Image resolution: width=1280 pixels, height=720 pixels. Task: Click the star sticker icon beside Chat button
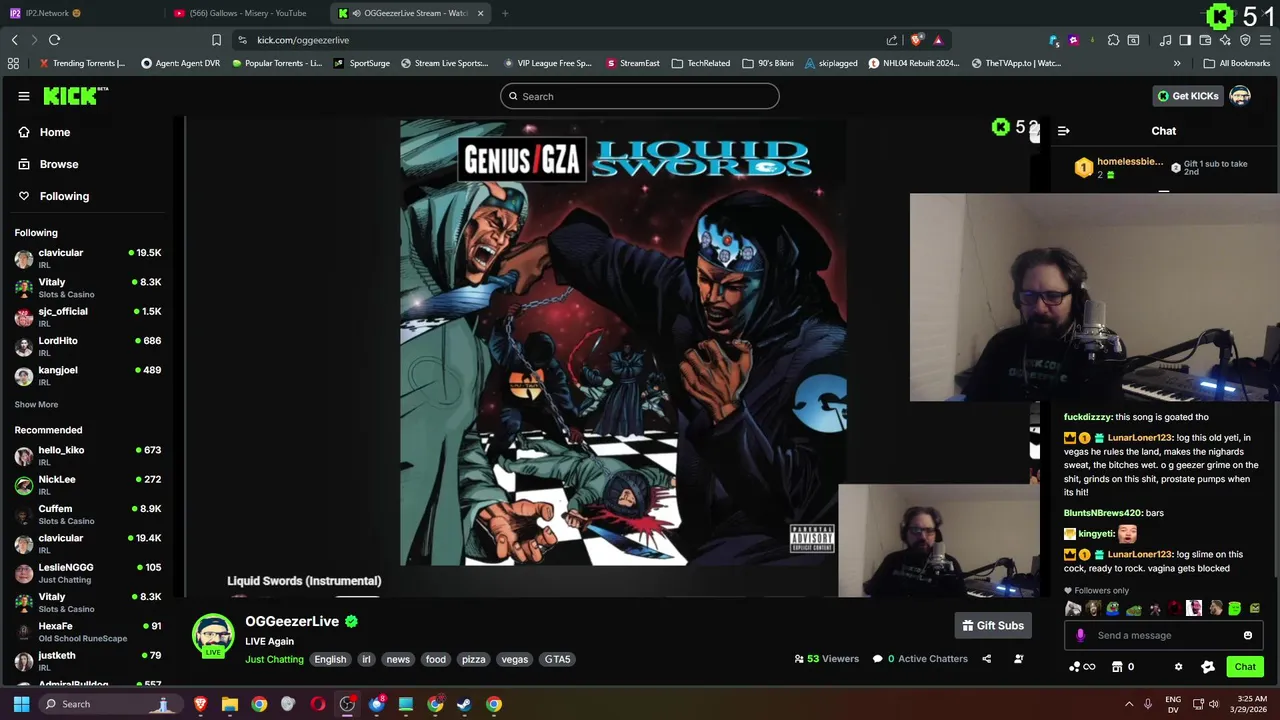tap(1208, 667)
